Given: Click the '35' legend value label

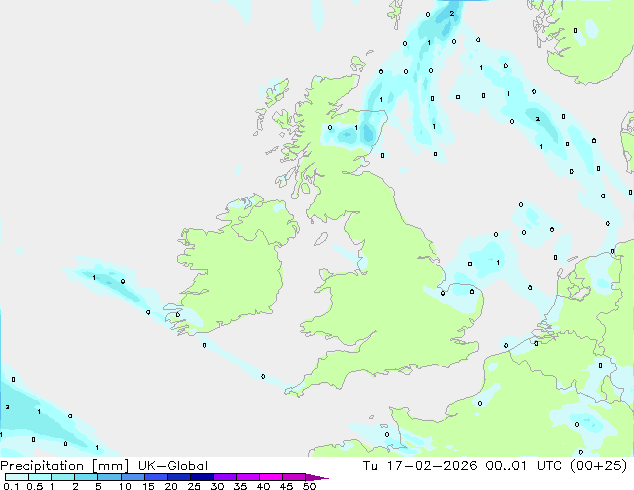Looking at the screenshot, I should tap(240, 486).
